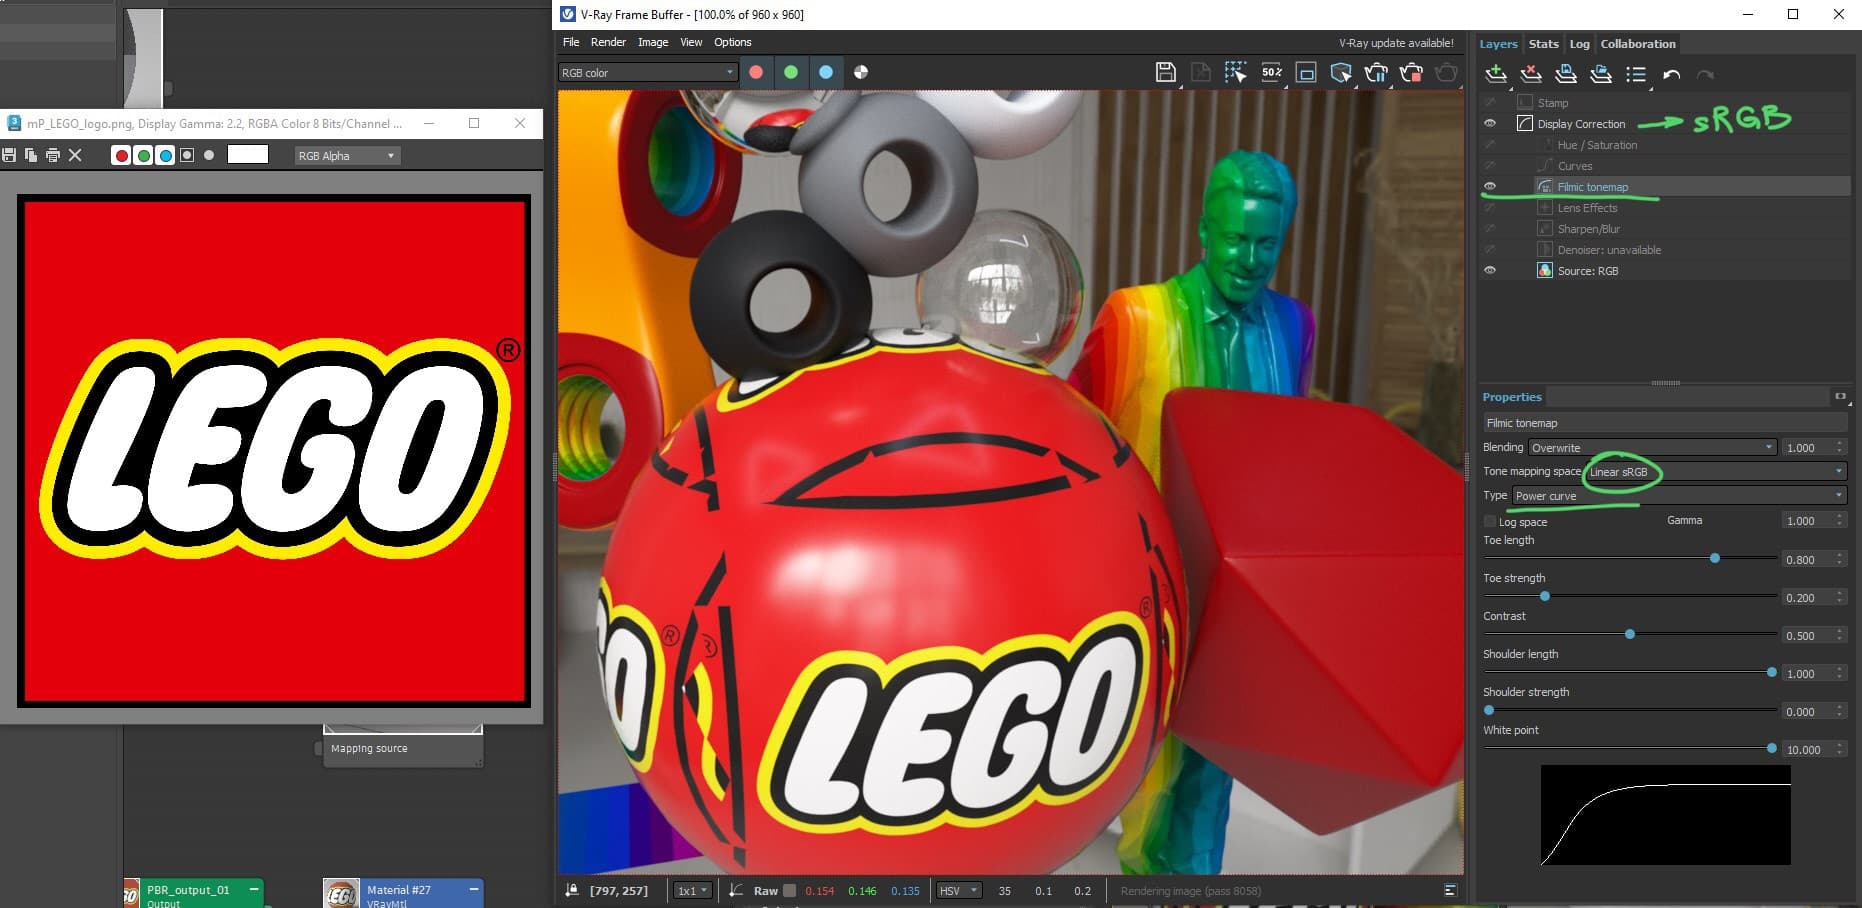Enable the Log space checkbox
Image resolution: width=1862 pixels, height=908 pixels.
coord(1490,522)
